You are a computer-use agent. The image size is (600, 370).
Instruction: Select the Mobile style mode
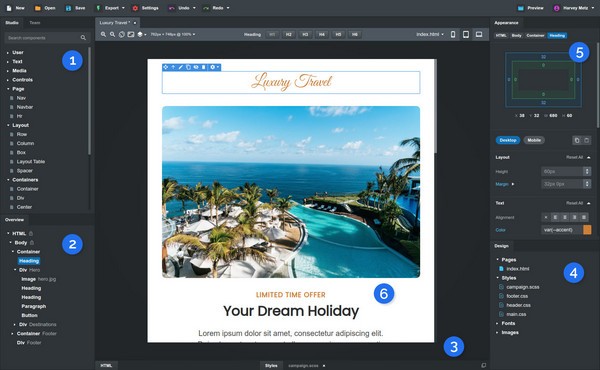pos(534,140)
